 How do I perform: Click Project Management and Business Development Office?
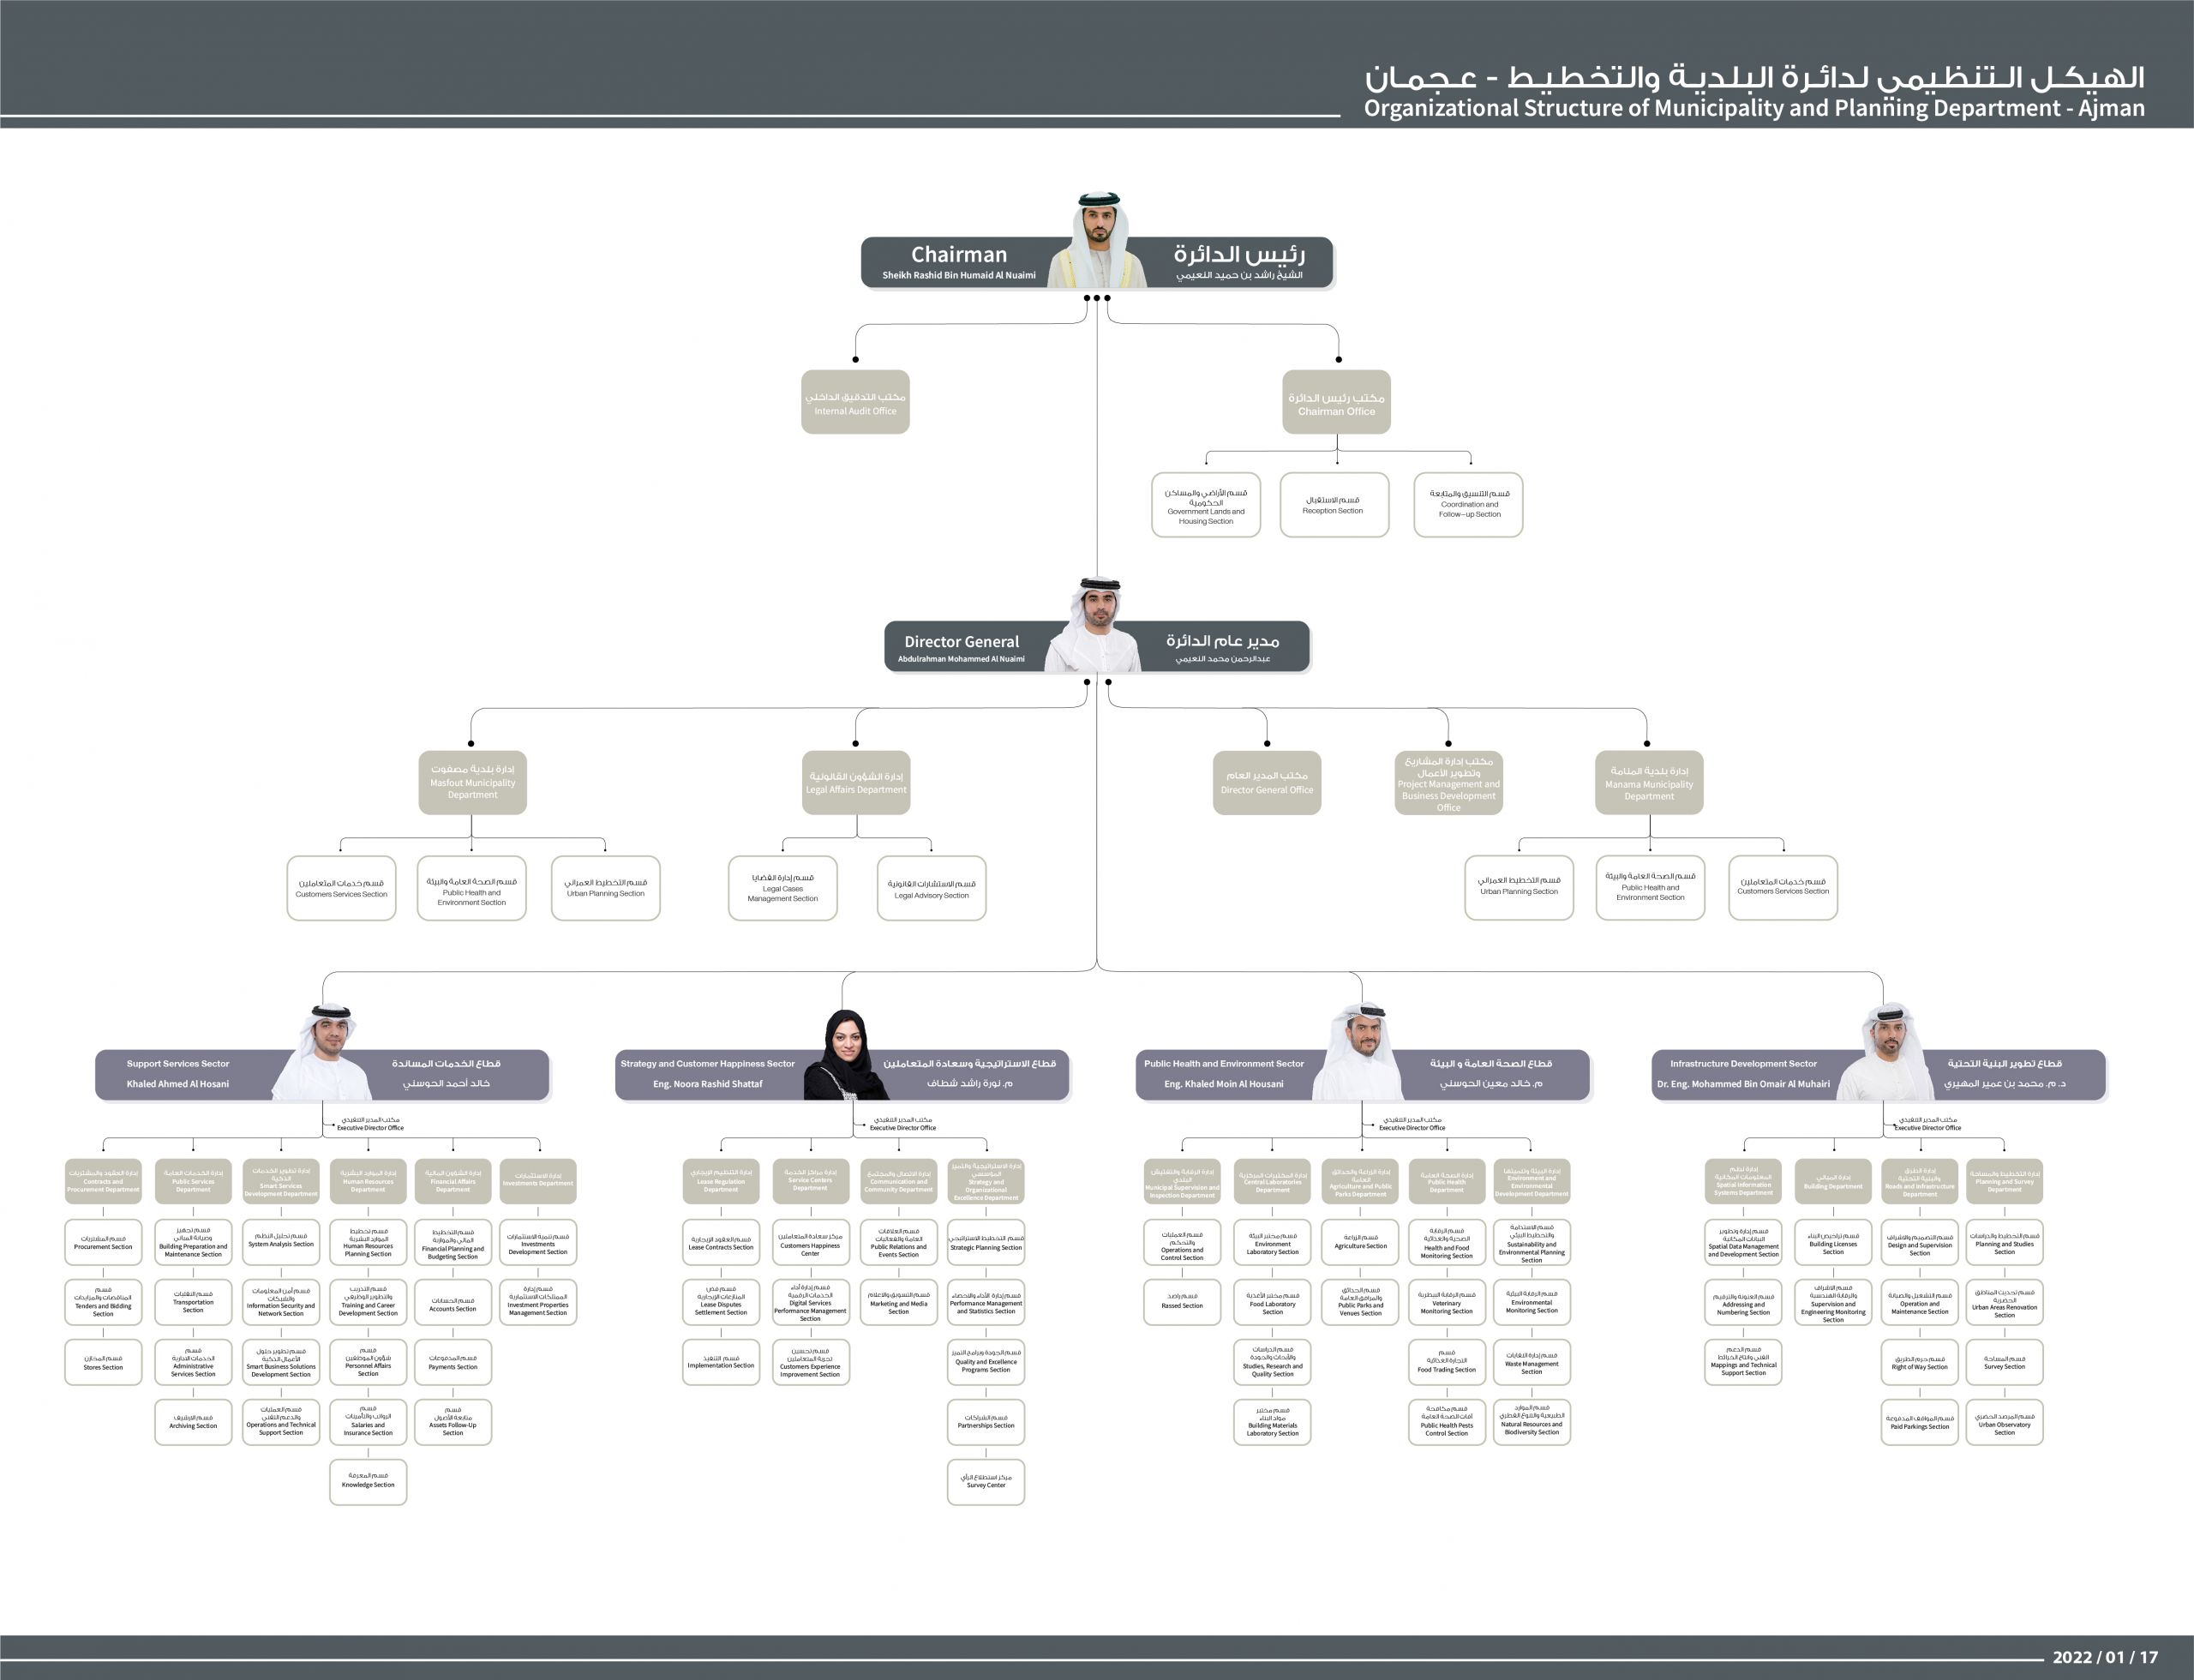pyautogui.click(x=1448, y=782)
